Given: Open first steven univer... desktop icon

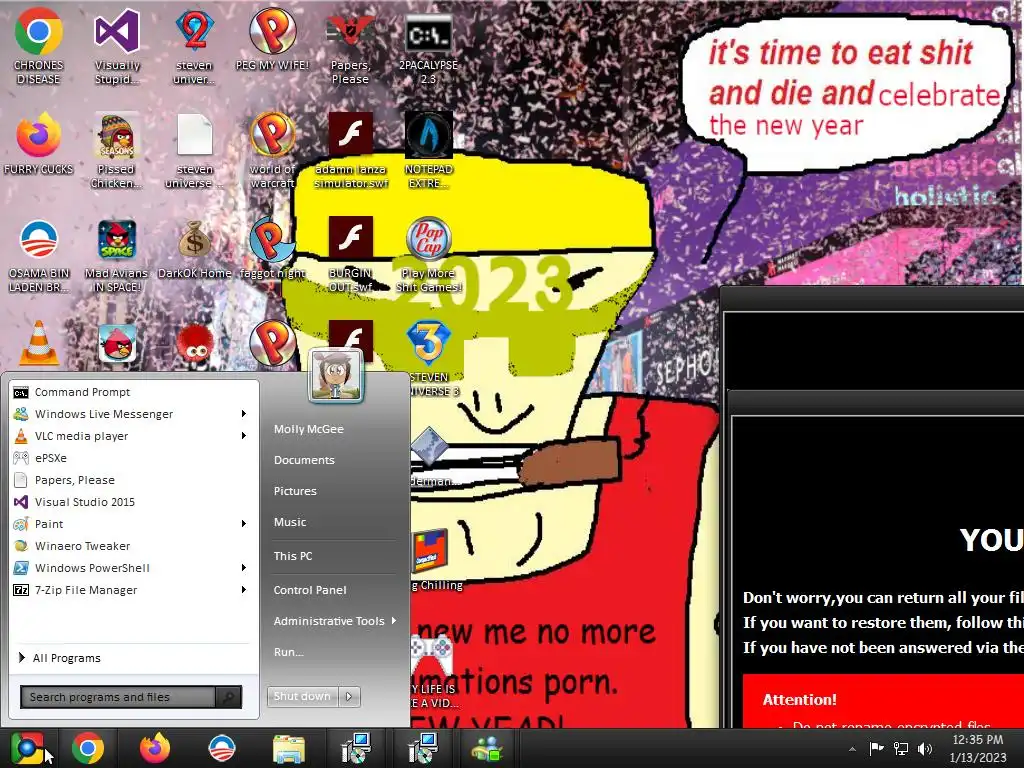Looking at the screenshot, I should coord(194,46).
